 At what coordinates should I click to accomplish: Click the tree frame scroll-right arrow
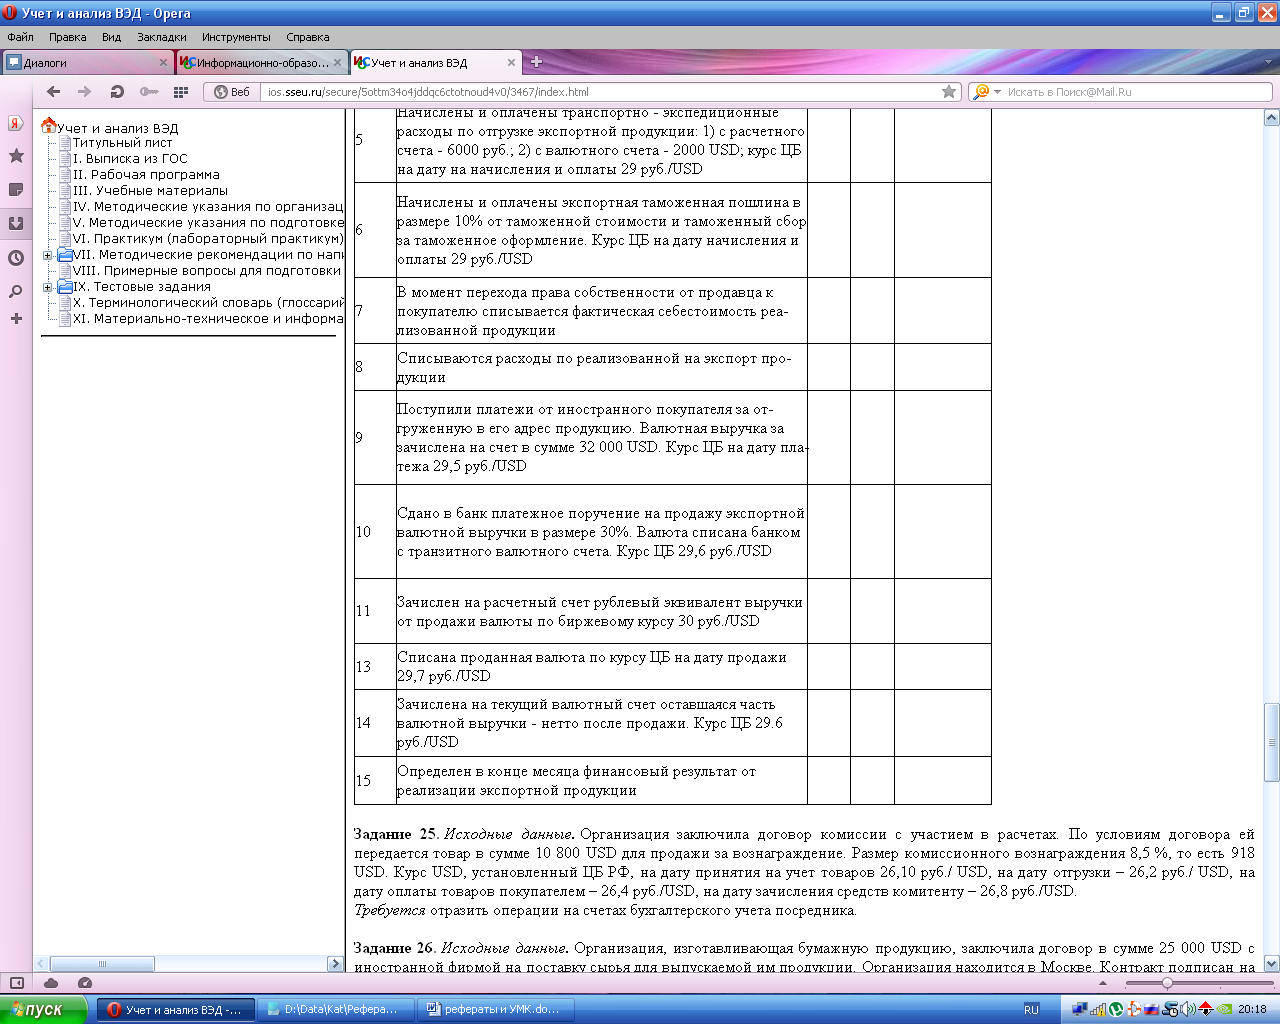click(x=336, y=964)
